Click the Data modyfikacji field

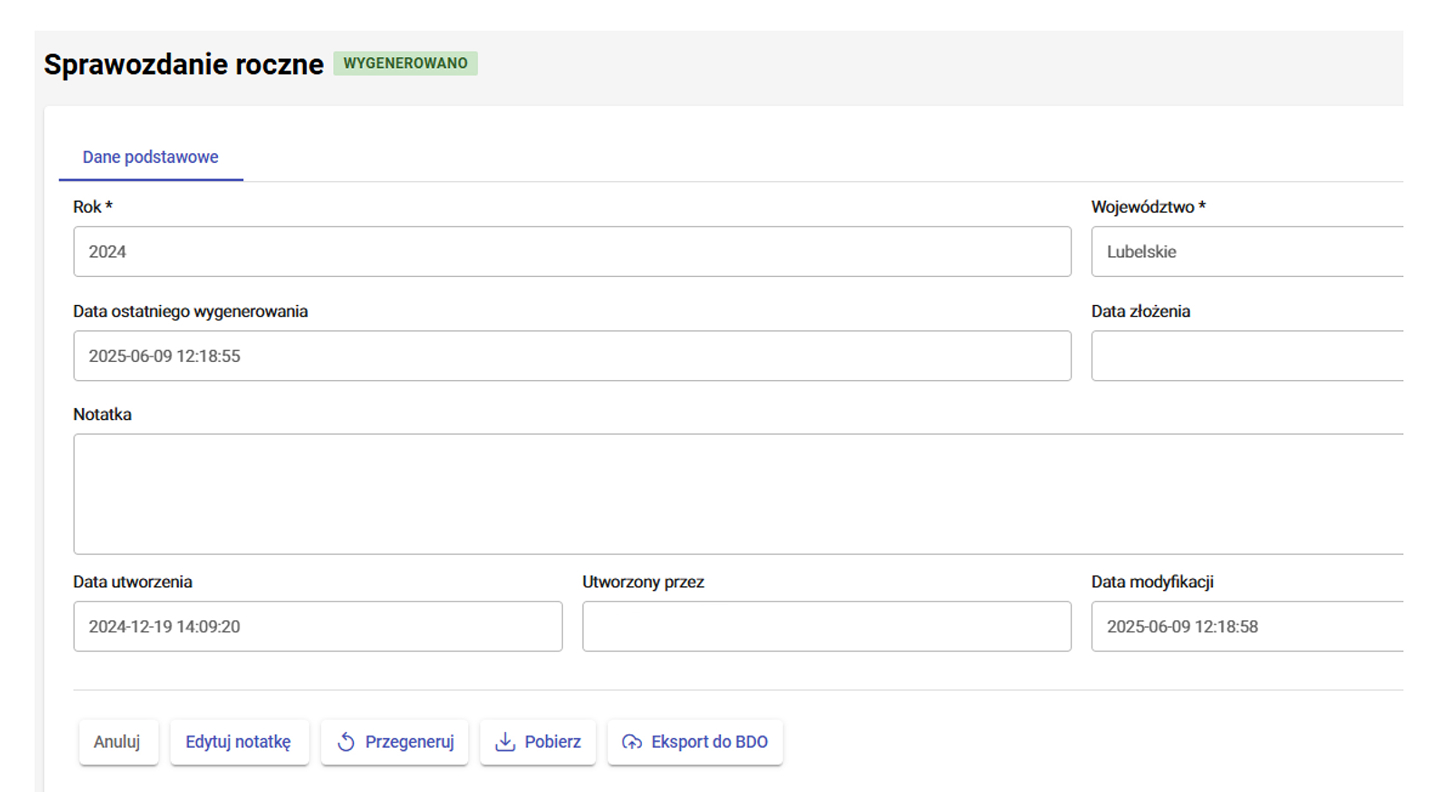1250,627
